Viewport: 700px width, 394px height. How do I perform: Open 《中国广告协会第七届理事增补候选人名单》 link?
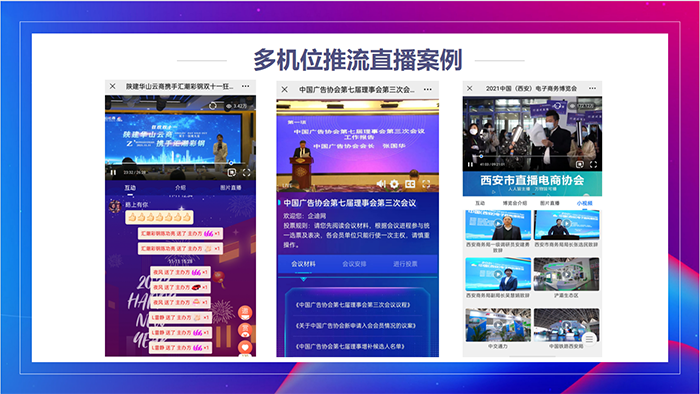click(350, 346)
